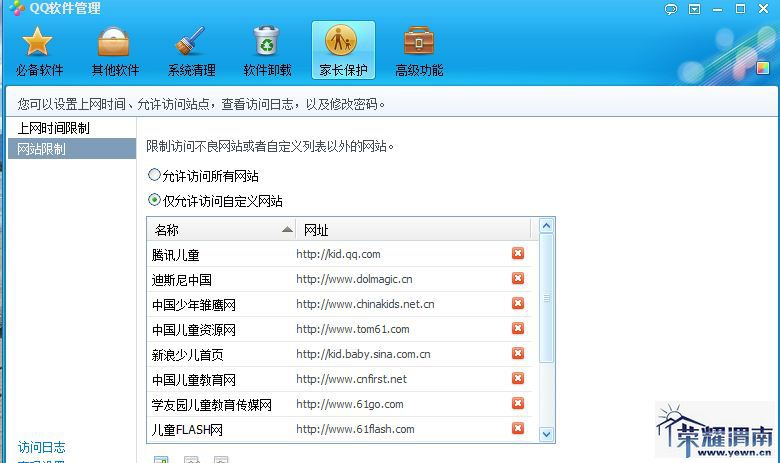The width and height of the screenshot is (780, 463).
Task: Open the 访问日志 link
Action: click(42, 447)
